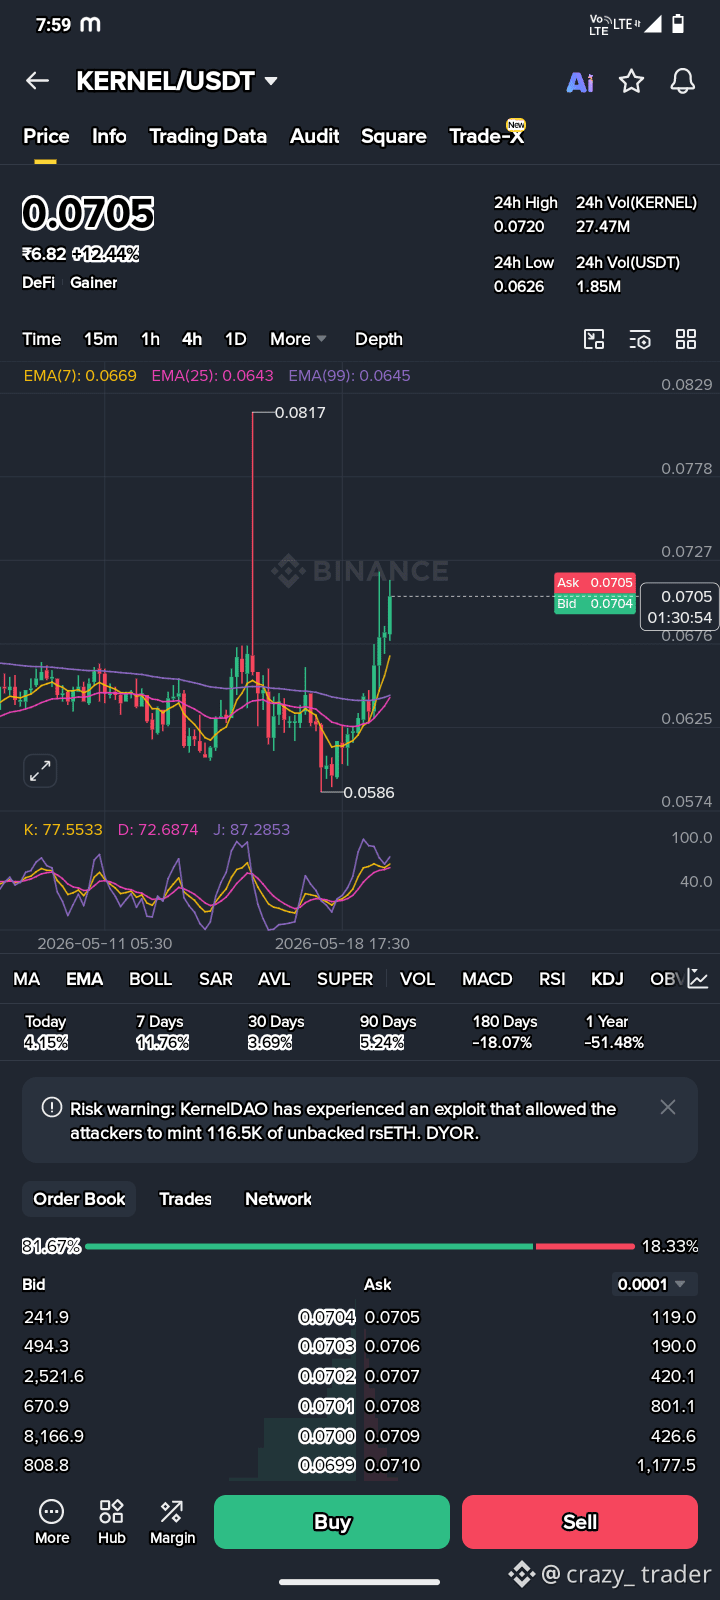Select the Network tab
Image resolution: width=720 pixels, height=1600 pixels.
point(278,1199)
